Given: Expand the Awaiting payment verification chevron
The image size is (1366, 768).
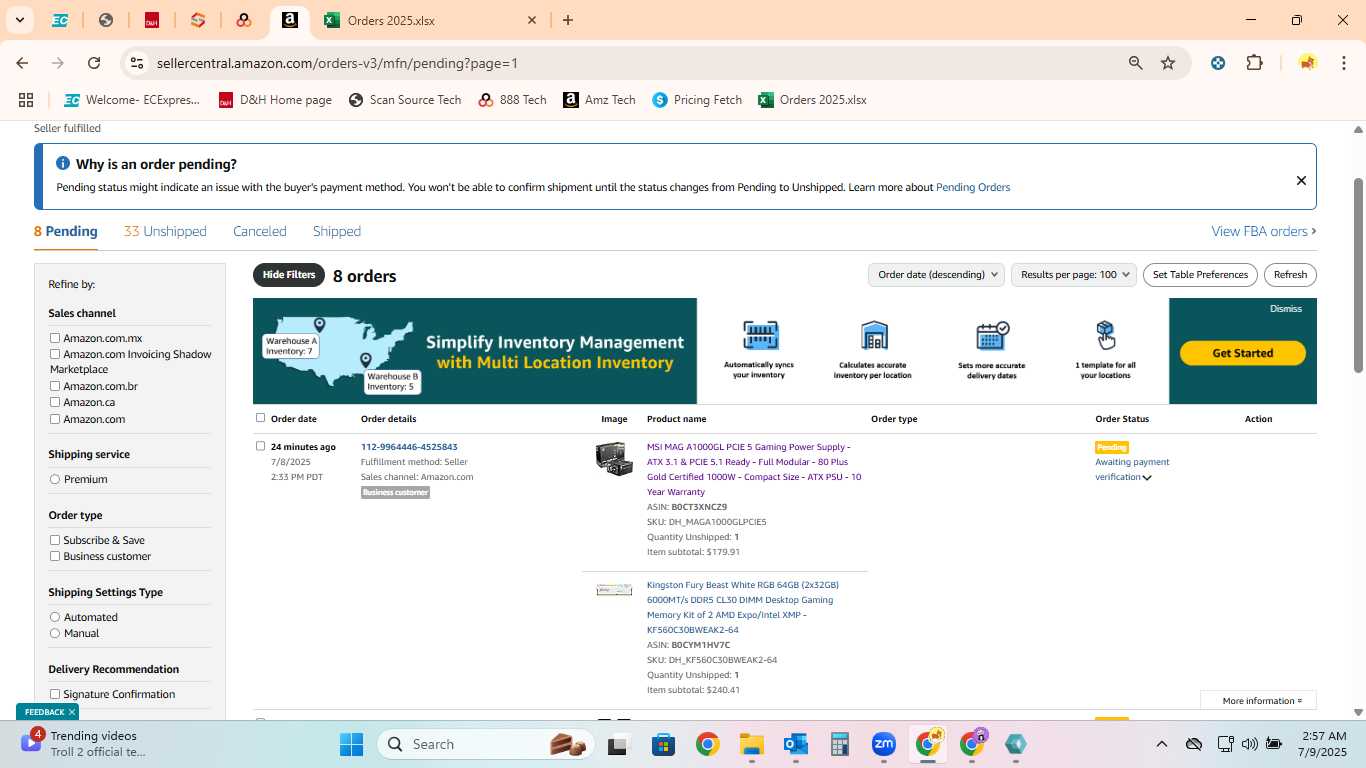Looking at the screenshot, I should [x=1147, y=478].
